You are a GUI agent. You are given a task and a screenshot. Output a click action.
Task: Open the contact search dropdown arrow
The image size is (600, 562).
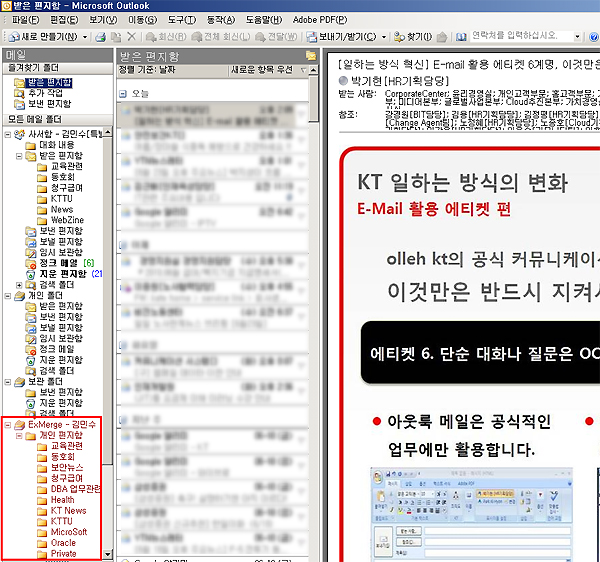[x=577, y=37]
